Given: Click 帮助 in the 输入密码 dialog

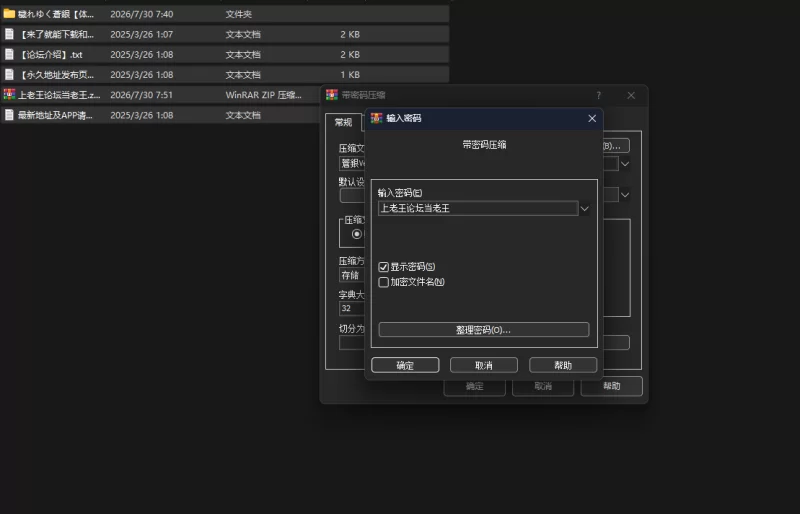Looking at the screenshot, I should pos(563,365).
